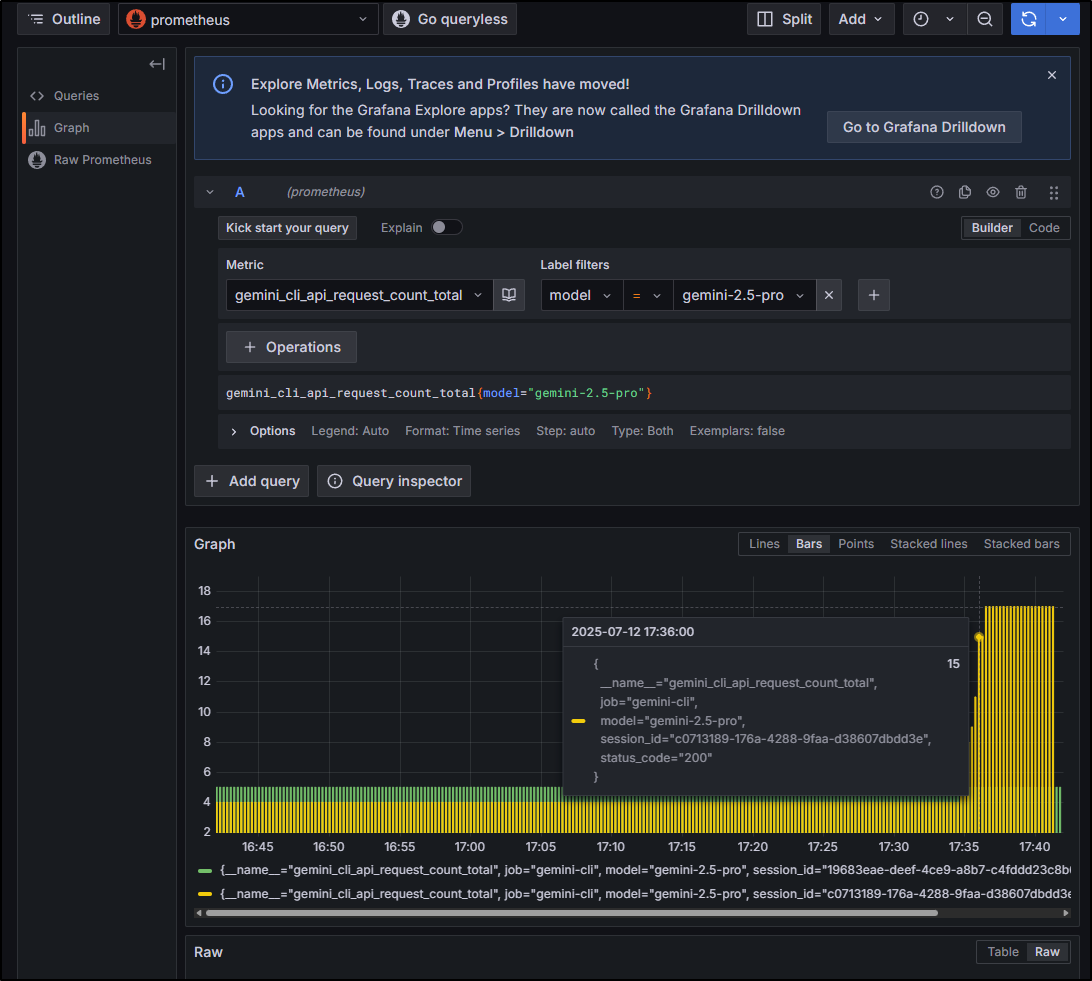1092x981 pixels.
Task: Show the query help icon for query A
Action: (937, 192)
